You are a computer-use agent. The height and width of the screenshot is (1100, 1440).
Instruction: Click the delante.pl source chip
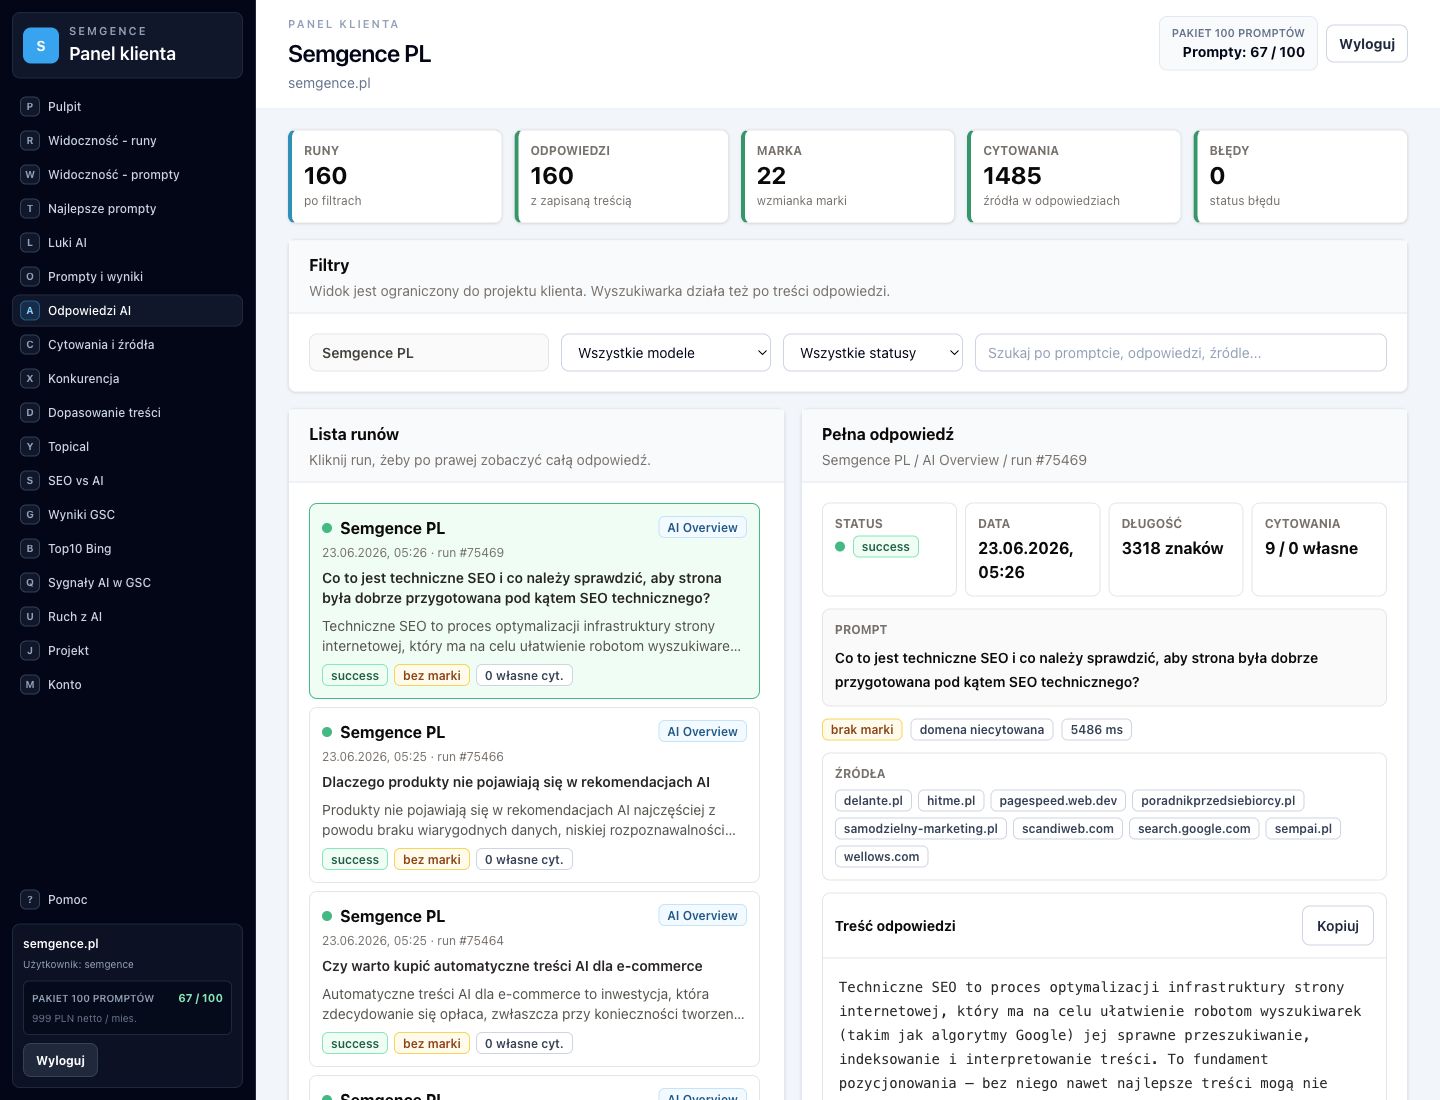[x=873, y=801]
